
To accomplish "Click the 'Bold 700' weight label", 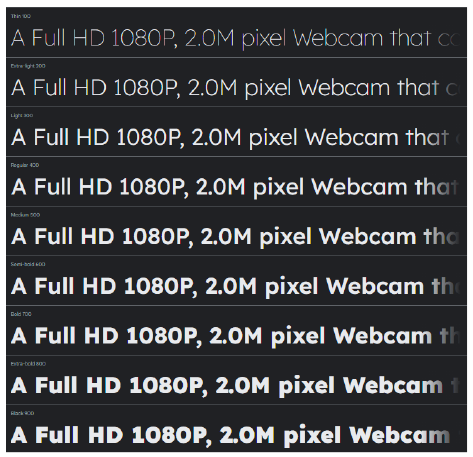I will pos(21,314).
